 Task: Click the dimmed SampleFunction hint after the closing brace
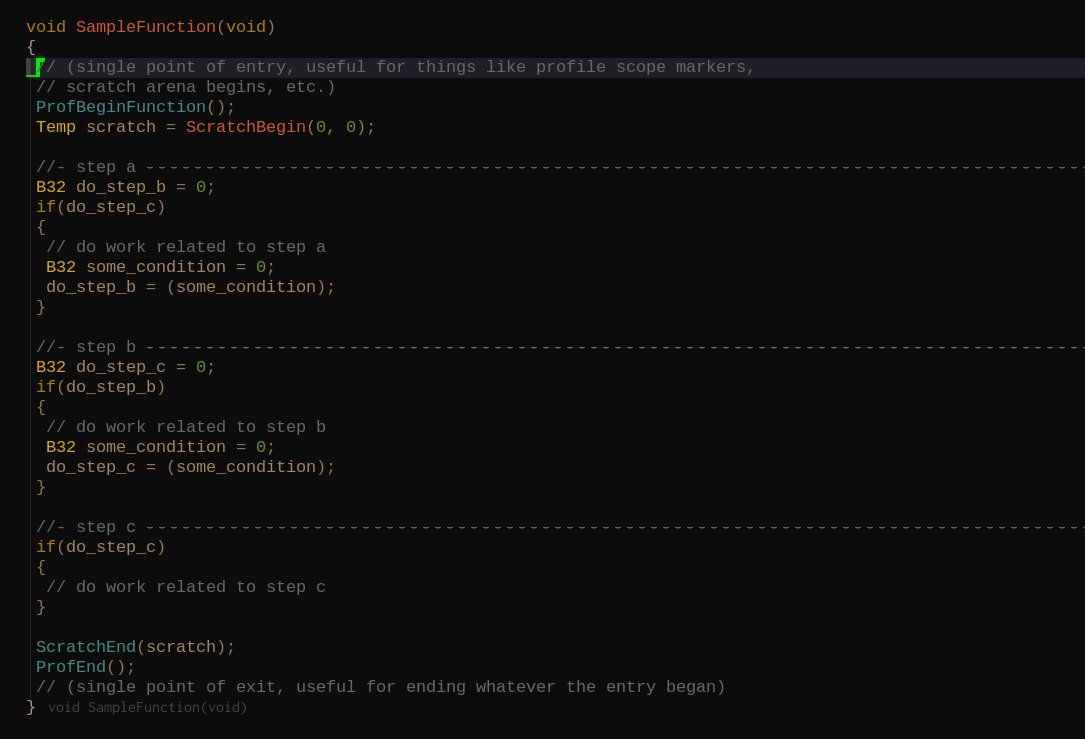tap(147, 707)
